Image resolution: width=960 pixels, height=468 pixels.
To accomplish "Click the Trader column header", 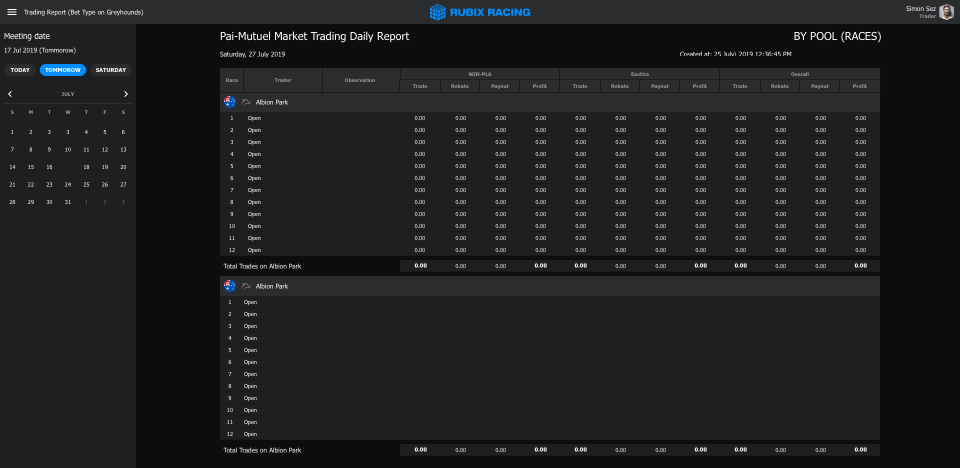I will pos(283,80).
